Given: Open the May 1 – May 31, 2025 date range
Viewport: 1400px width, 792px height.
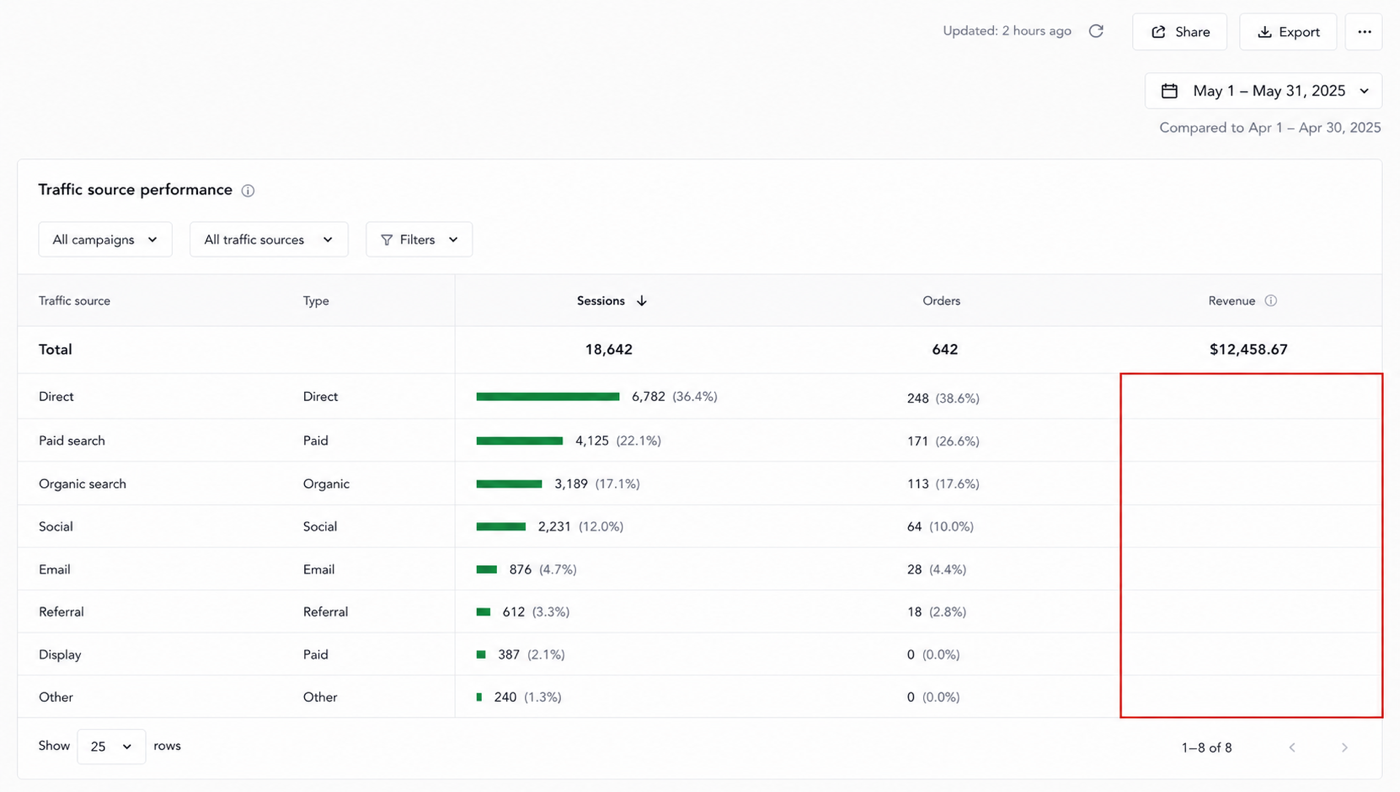Looking at the screenshot, I should click(1264, 91).
